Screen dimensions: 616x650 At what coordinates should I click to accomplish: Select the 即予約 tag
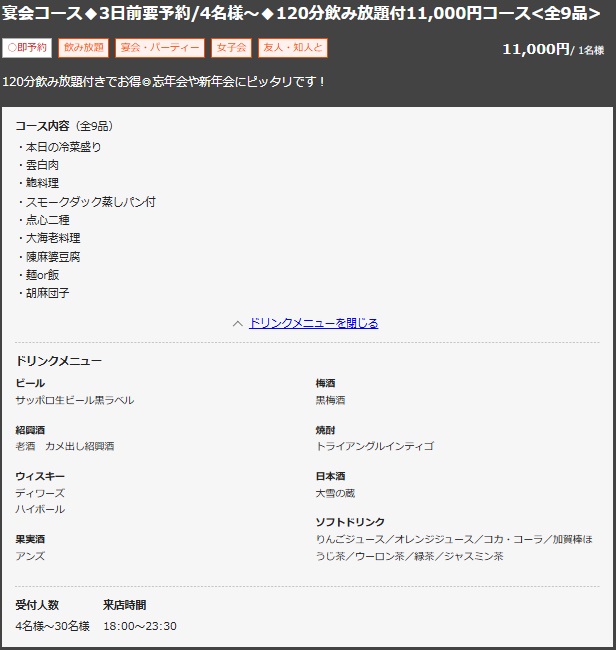click(27, 48)
